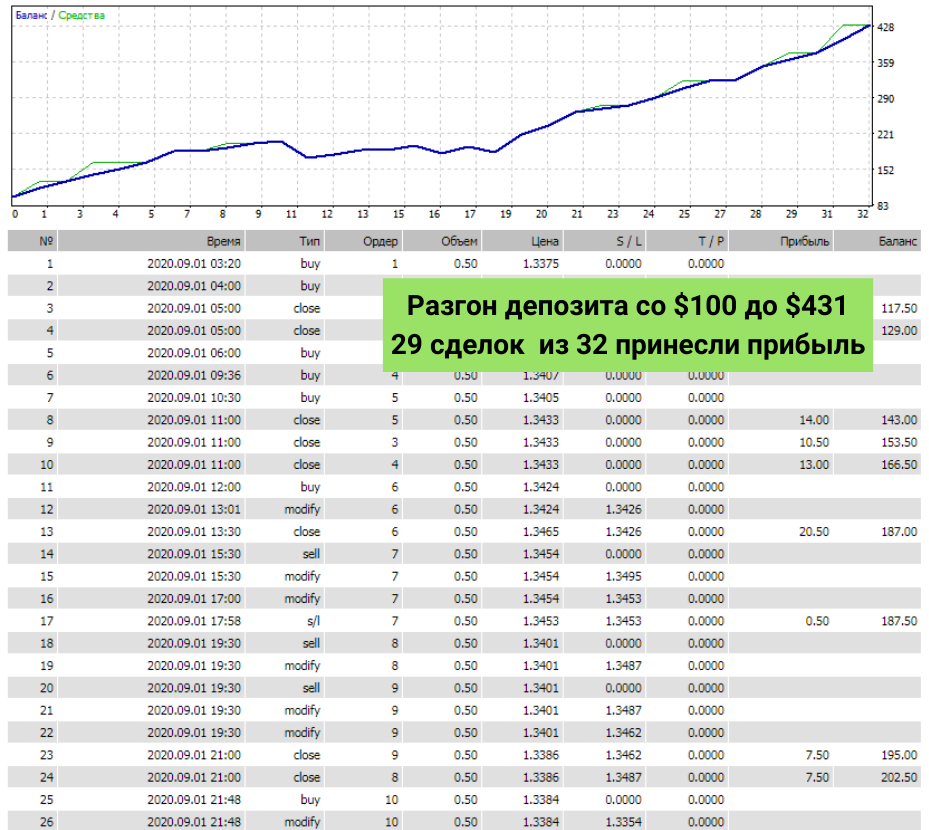Select the balance value '166.50'
929x830 pixels.
(x=899, y=465)
